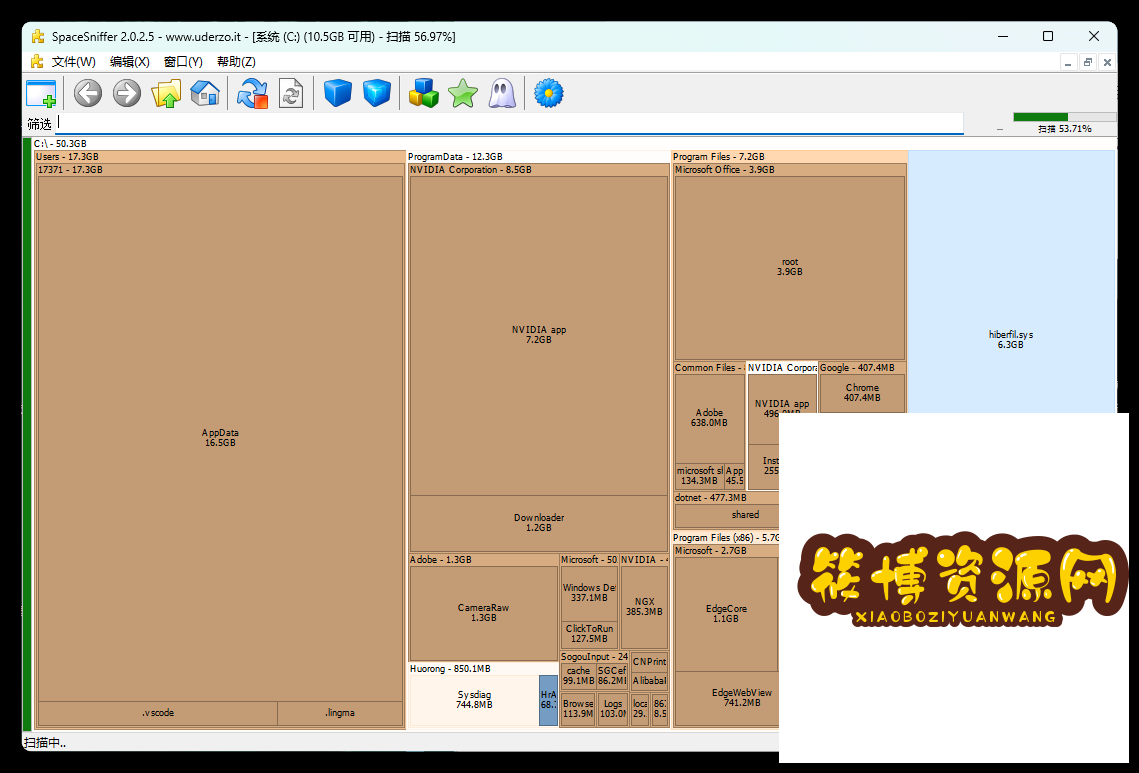Minimize the inner child window

point(1068,62)
